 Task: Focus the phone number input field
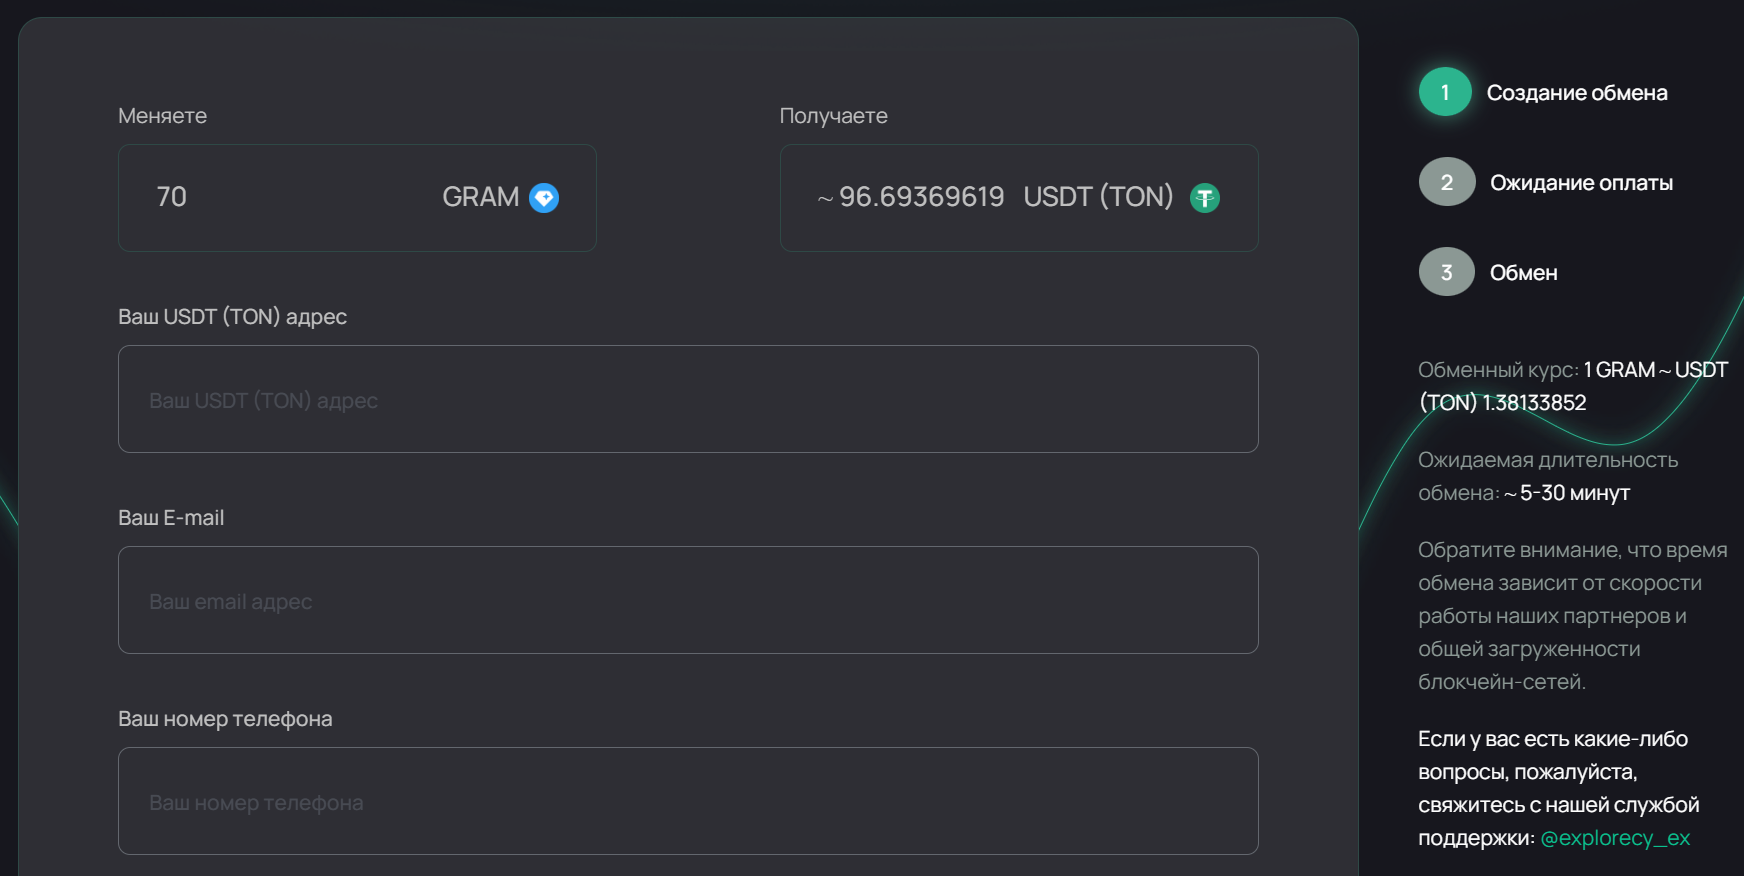[x=688, y=801]
